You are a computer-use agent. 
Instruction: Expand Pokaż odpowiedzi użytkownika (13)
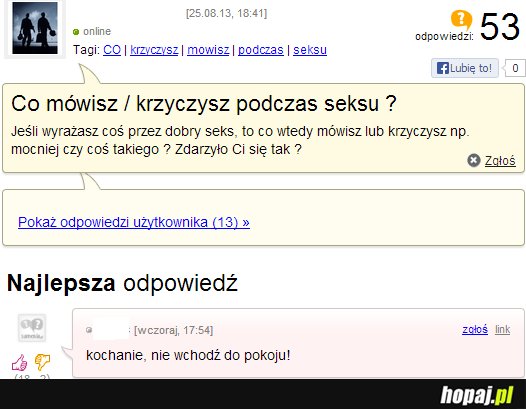coord(134,222)
